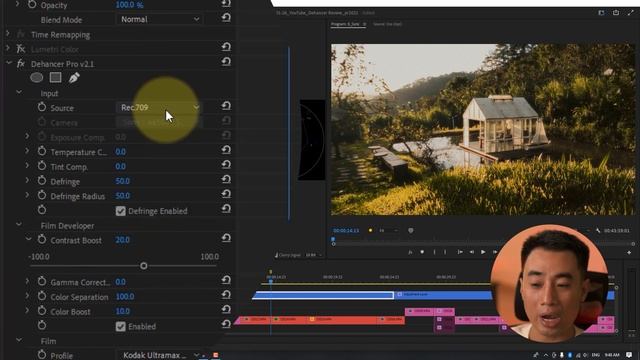Reset the Lumetri Color effect
Image resolution: width=640 pixels, height=360 pixels.
226,47
